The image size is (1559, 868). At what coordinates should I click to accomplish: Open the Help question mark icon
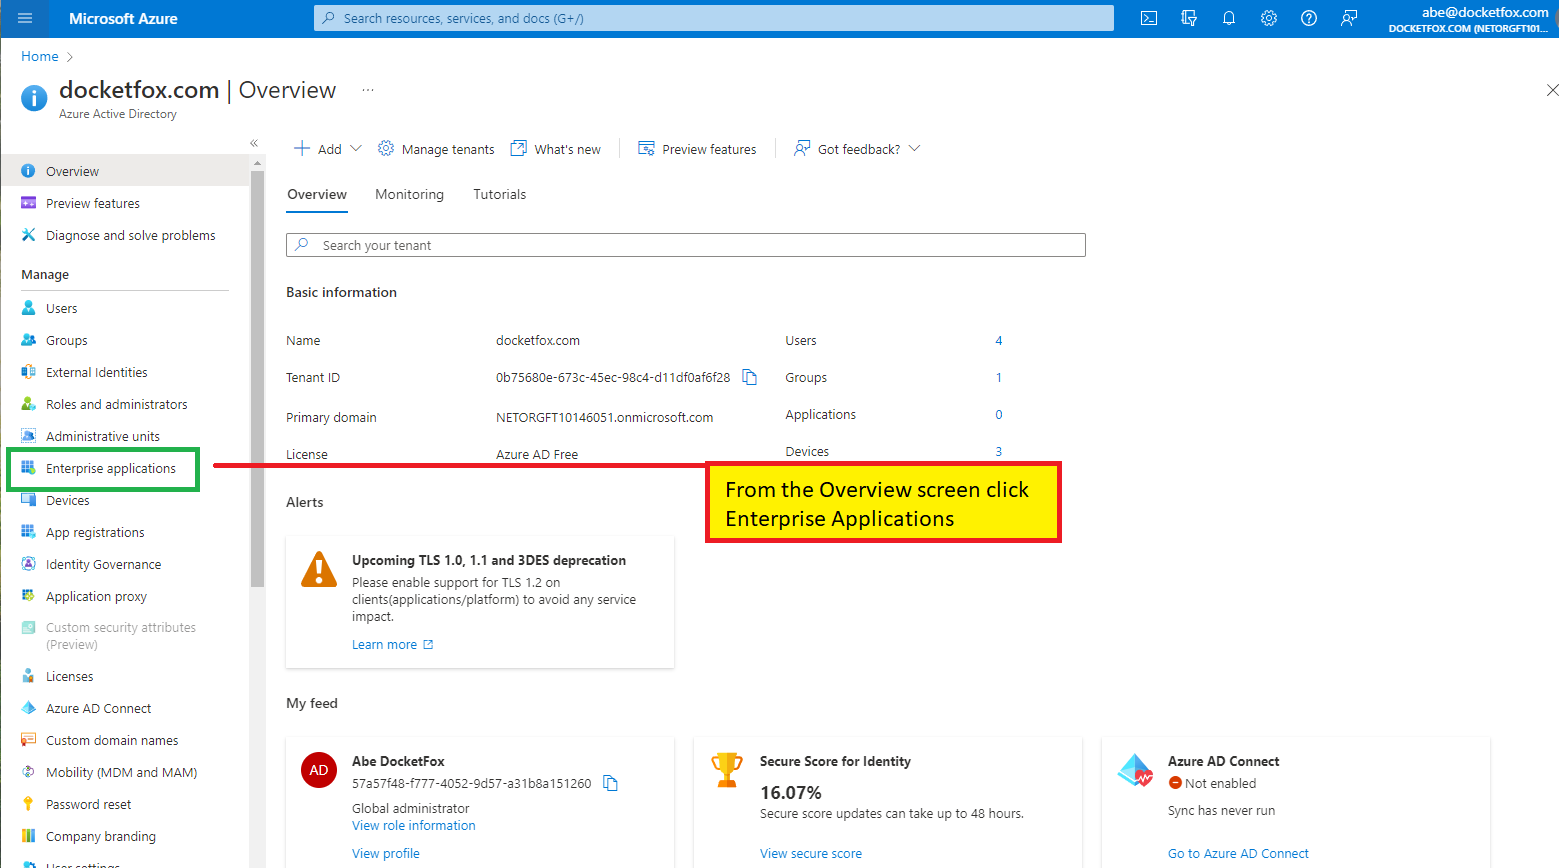pyautogui.click(x=1309, y=18)
